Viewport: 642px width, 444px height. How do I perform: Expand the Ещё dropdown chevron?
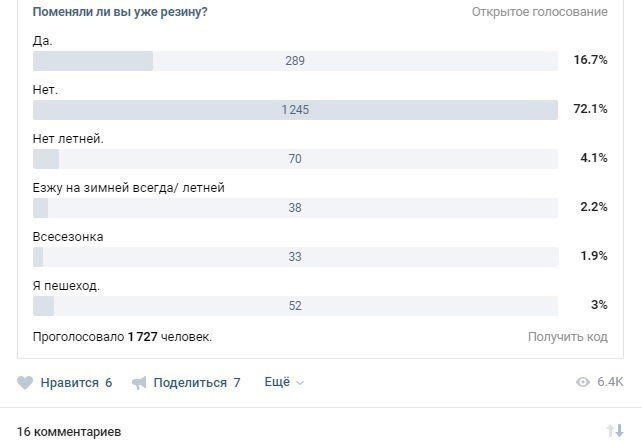click(x=300, y=383)
